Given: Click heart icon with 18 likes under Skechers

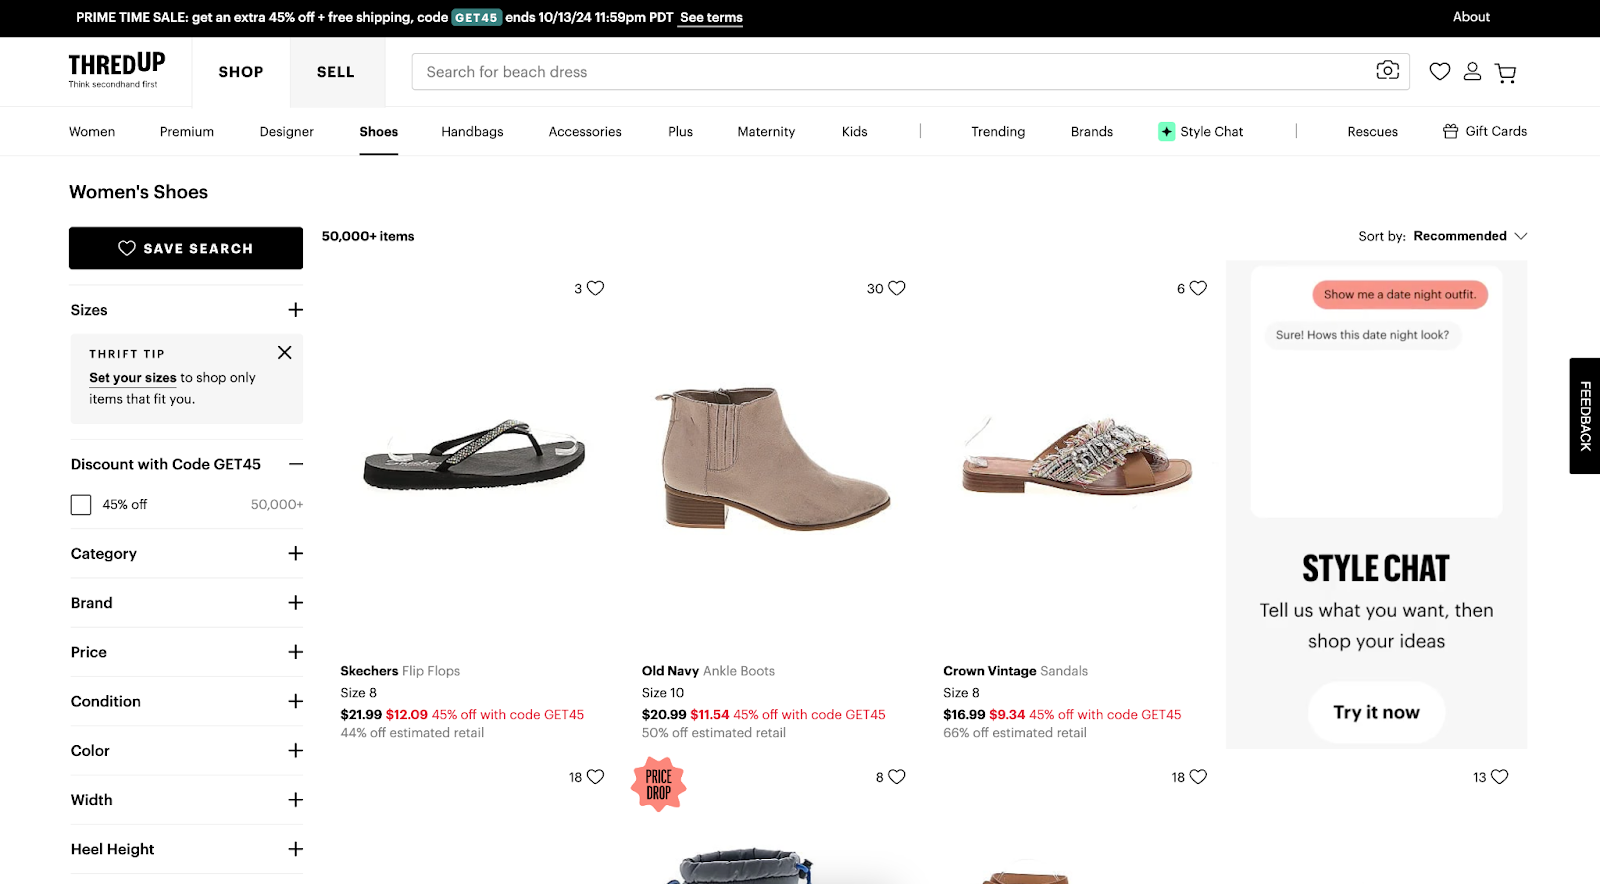Looking at the screenshot, I should pos(596,777).
